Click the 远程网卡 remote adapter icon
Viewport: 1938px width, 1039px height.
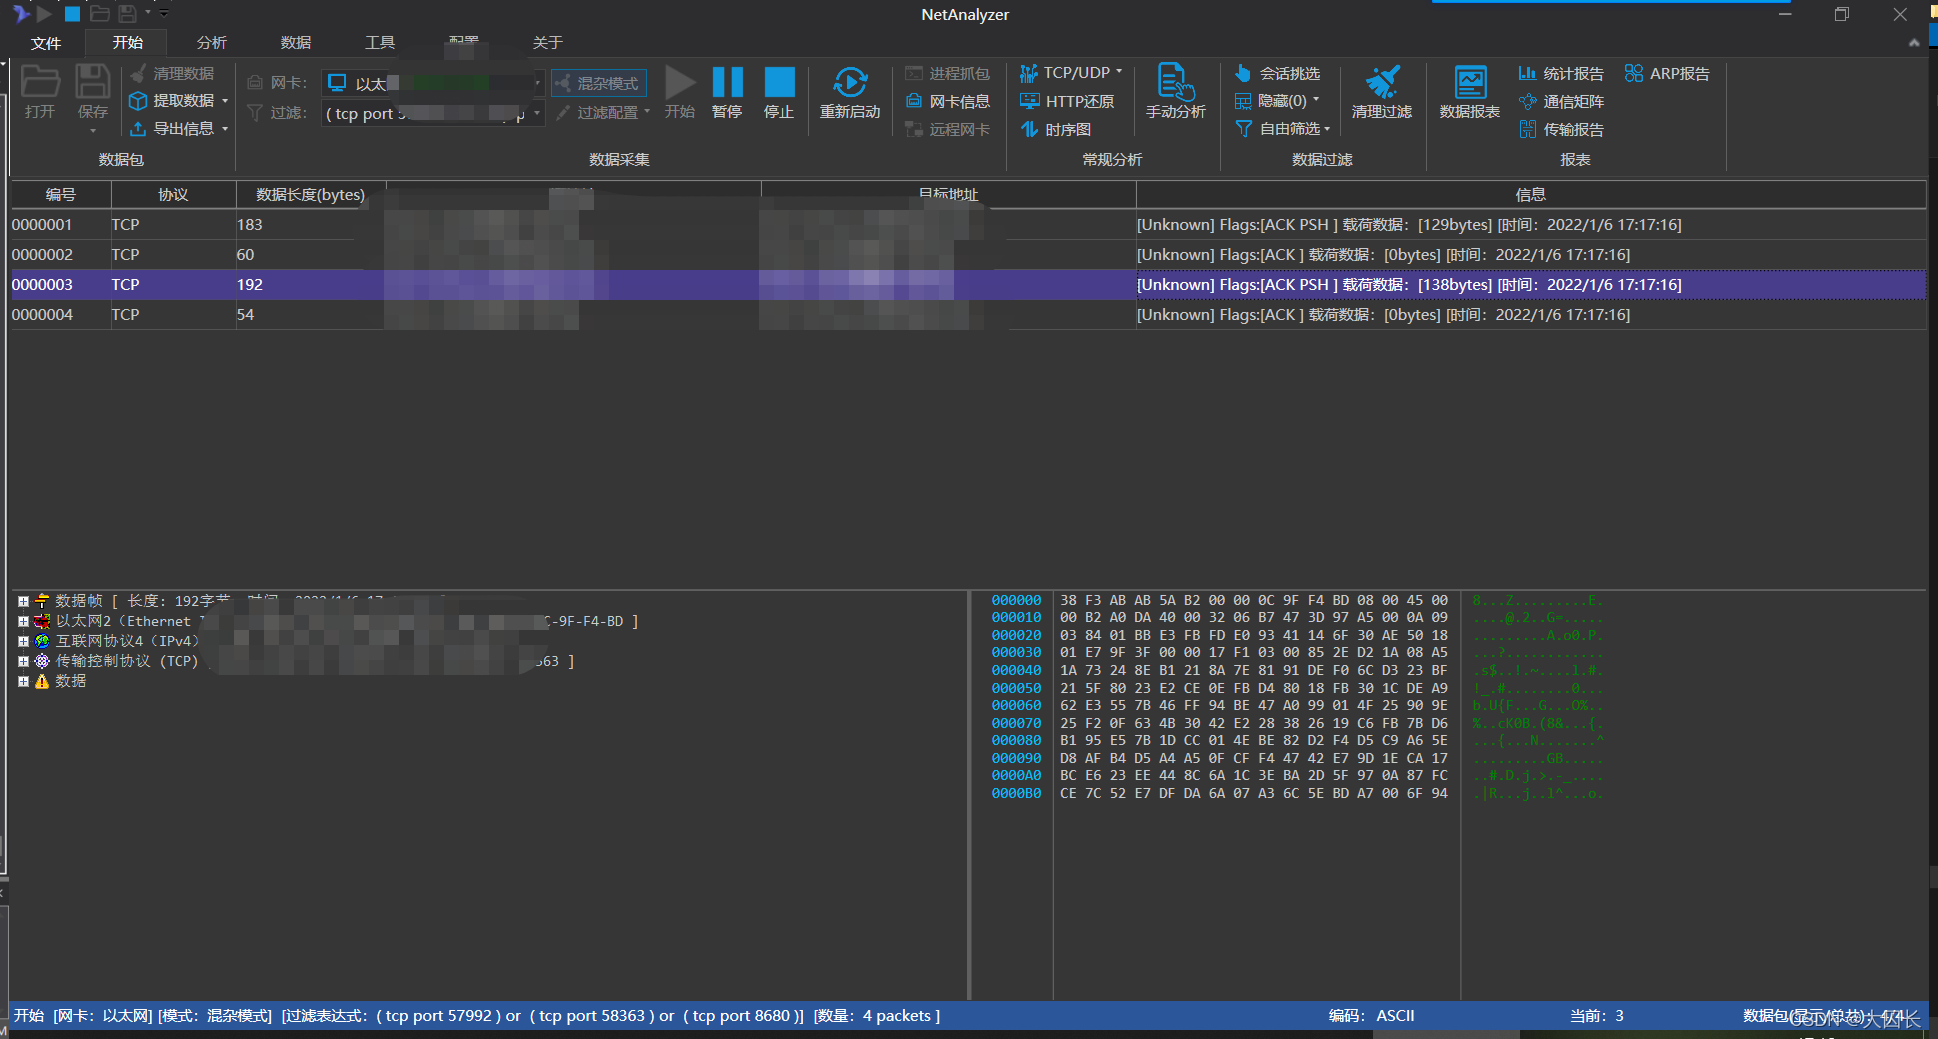click(x=914, y=129)
